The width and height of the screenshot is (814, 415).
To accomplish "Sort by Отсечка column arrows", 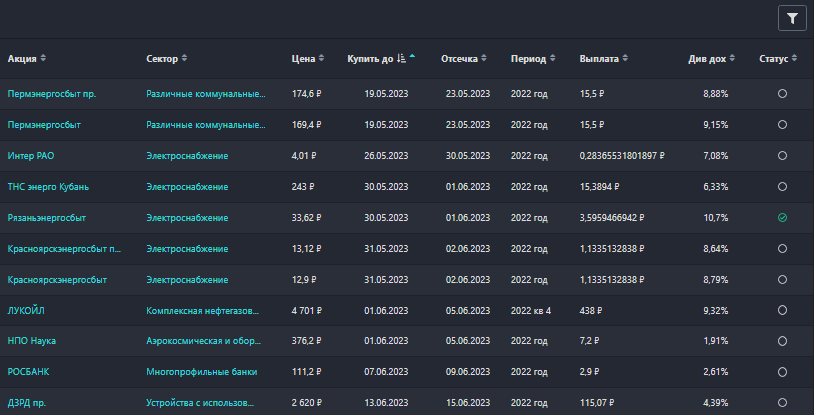I will pyautogui.click(x=484, y=59).
